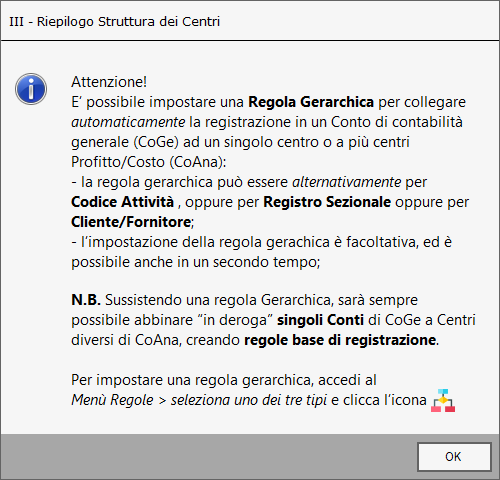The width and height of the screenshot is (500, 480).
Task: Click the bold 'singoli Conti' text
Action: click(x=320, y=320)
